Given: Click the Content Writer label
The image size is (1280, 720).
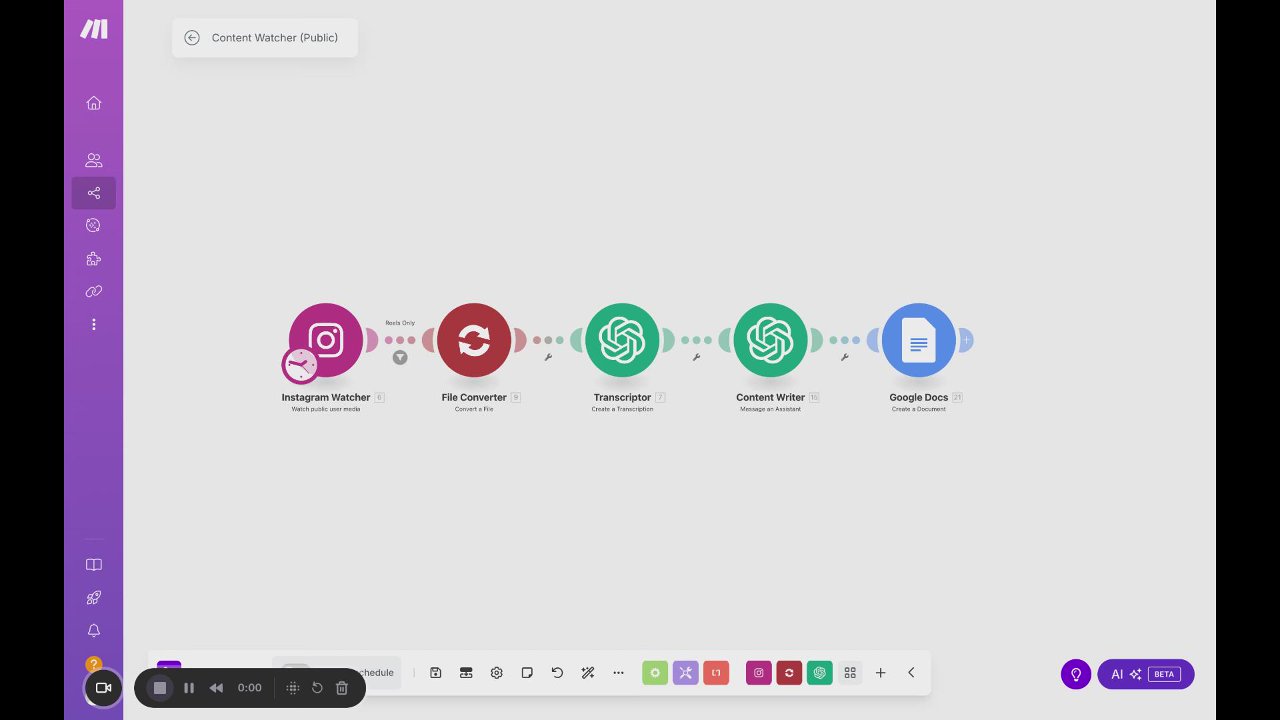Looking at the screenshot, I should pyautogui.click(x=770, y=397).
